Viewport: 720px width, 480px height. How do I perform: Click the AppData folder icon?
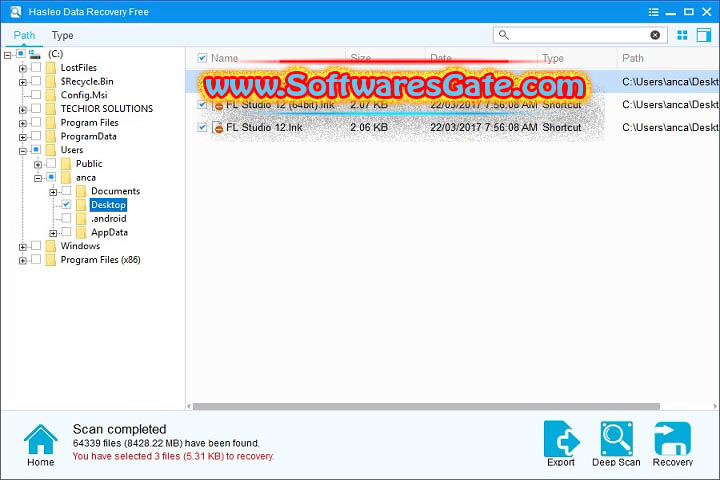81,232
